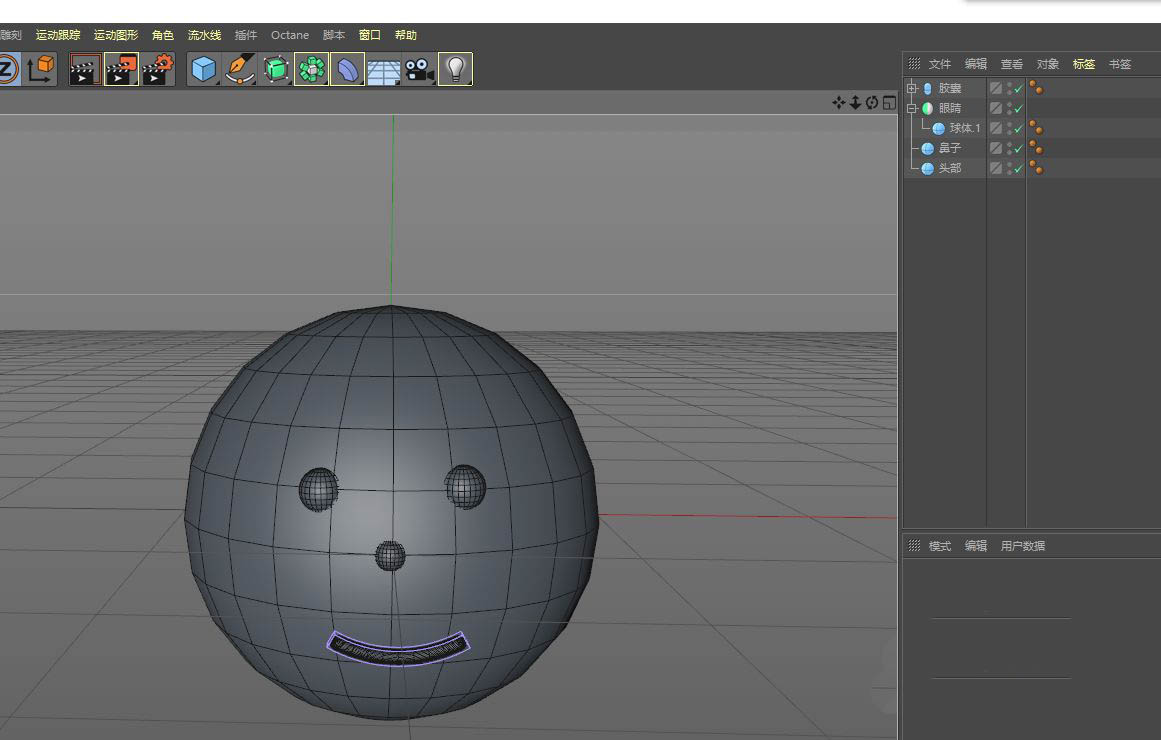The height and width of the screenshot is (740, 1161).
Task: Click the Floor grid icon in the toolbar
Action: click(x=383, y=69)
